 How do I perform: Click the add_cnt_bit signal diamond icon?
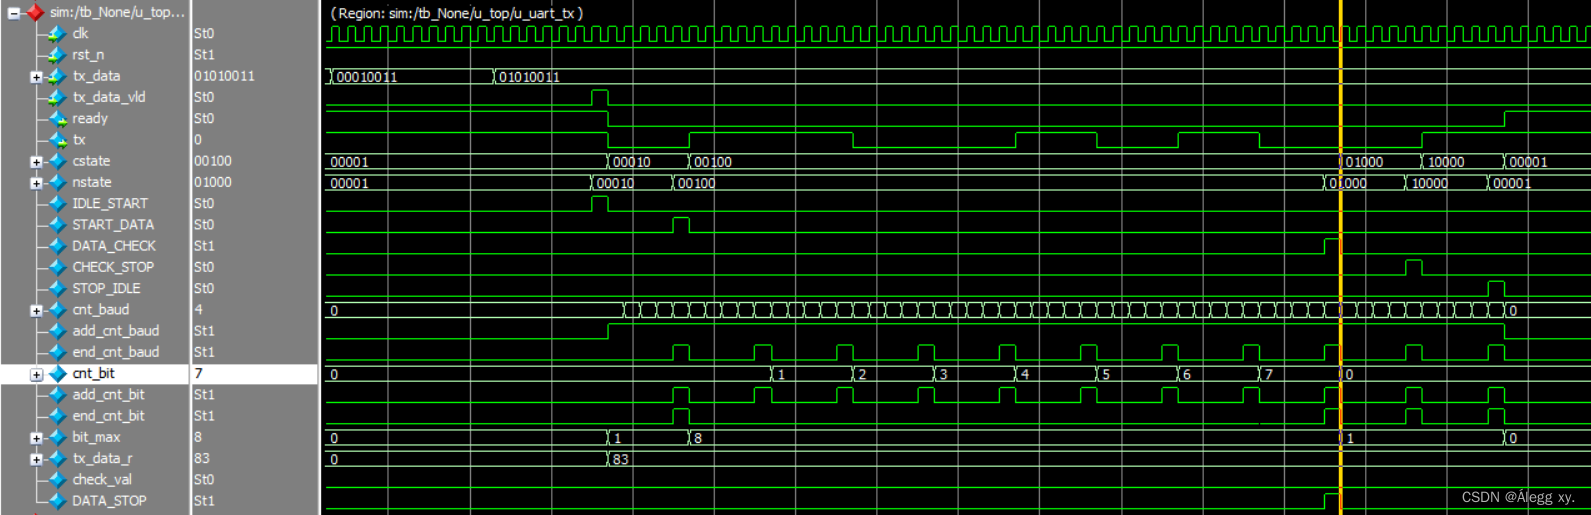coord(57,395)
